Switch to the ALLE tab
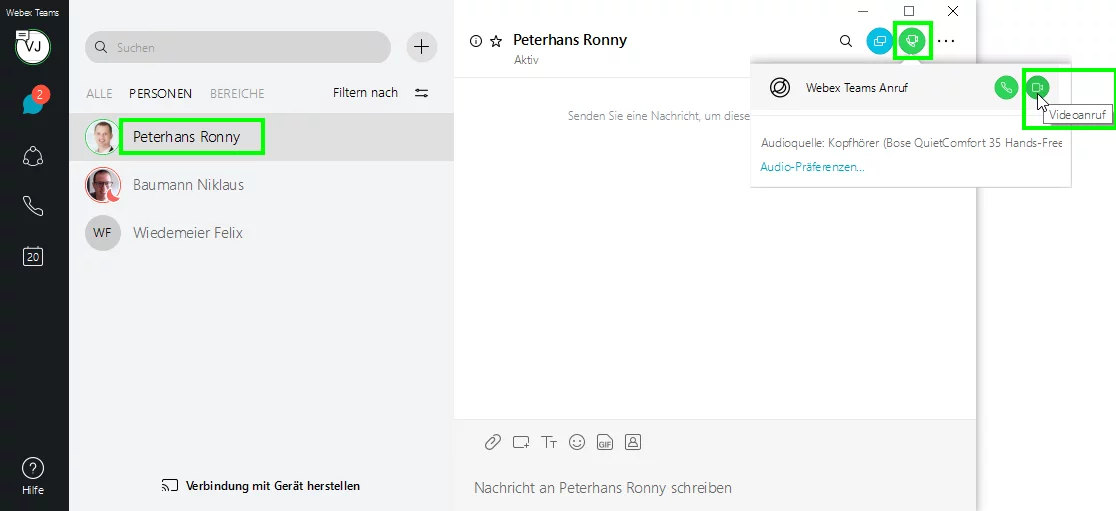Image resolution: width=1116 pixels, height=511 pixels. coord(99,93)
